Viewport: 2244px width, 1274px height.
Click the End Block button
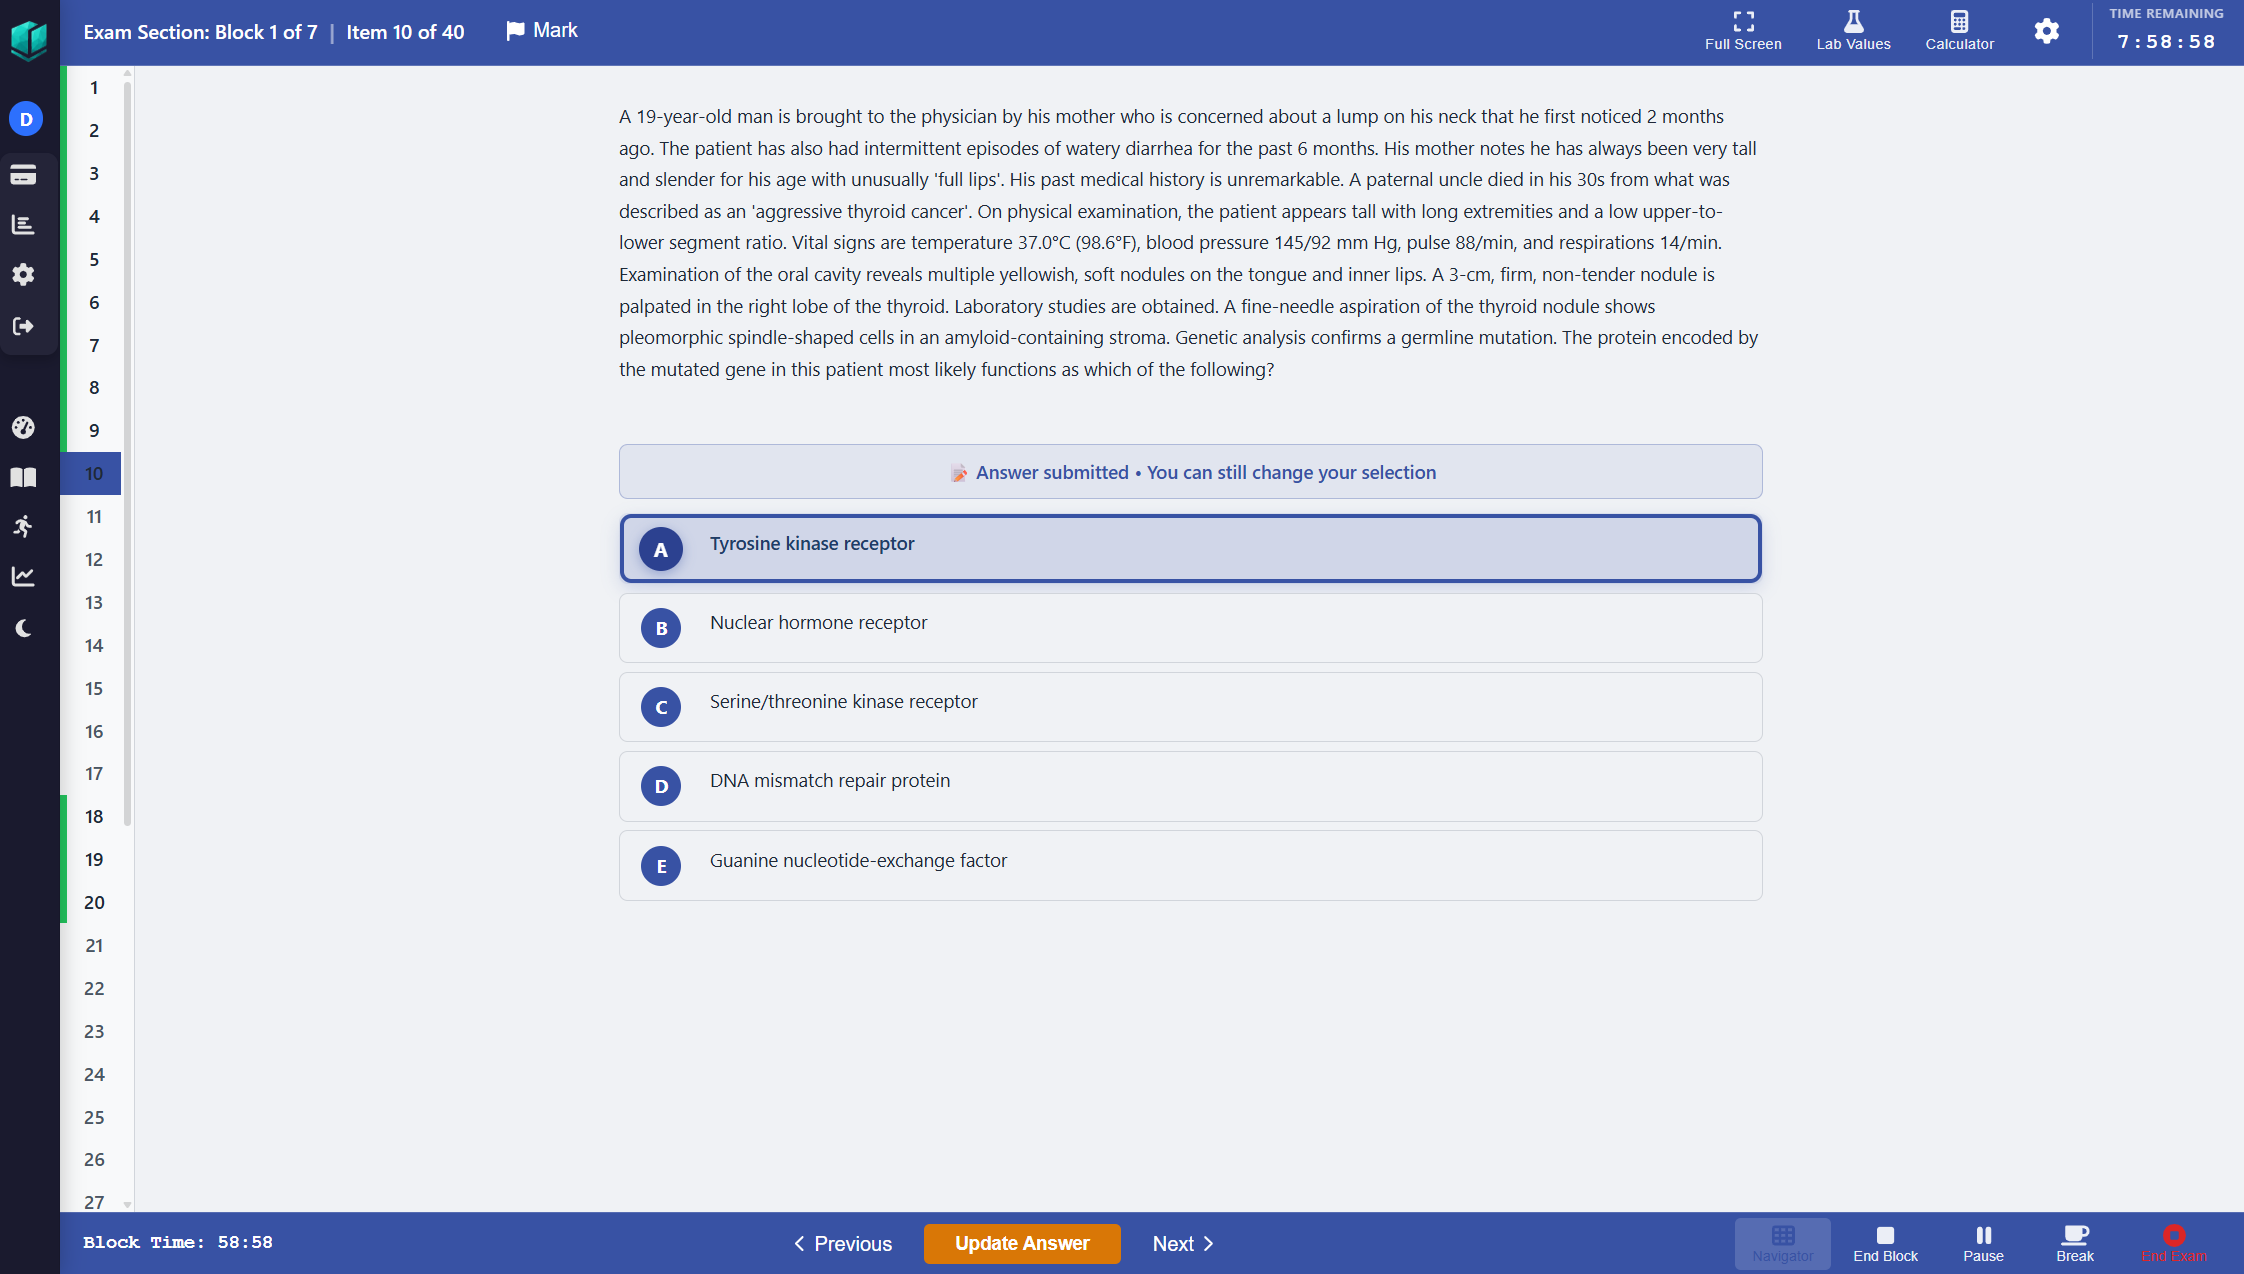pyautogui.click(x=1885, y=1243)
